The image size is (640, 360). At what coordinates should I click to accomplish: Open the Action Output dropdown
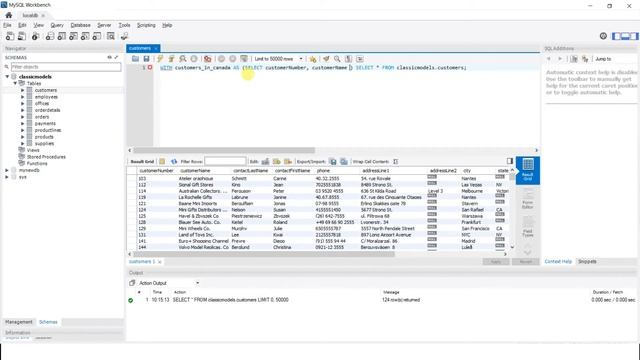click(x=169, y=283)
